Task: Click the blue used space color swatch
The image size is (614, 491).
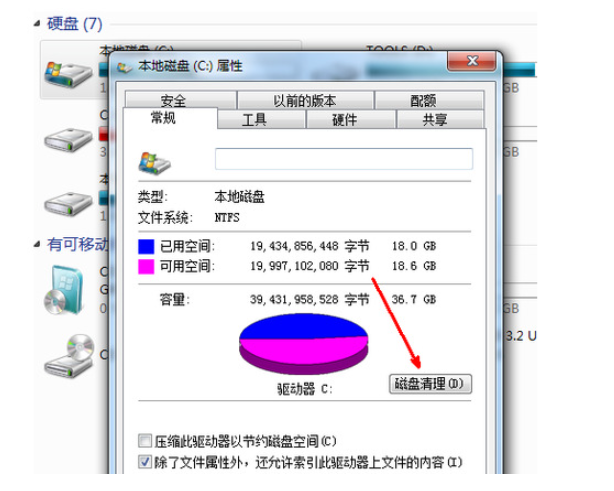Action: (x=146, y=246)
